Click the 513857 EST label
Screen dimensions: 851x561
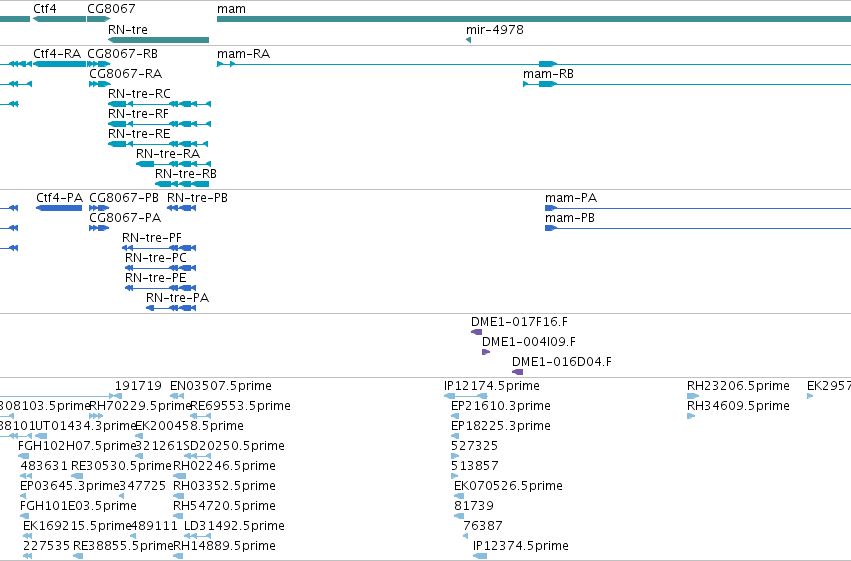474,466
